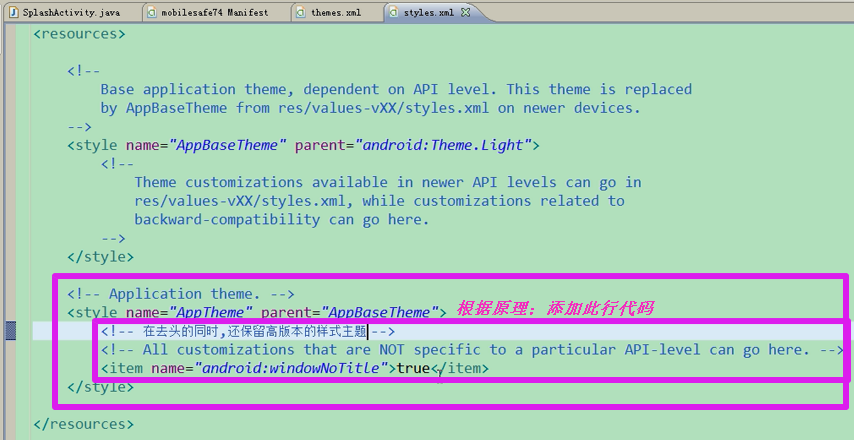Screen dimensions: 854x440
Task: Click the Android icon on the Manifest tab
Action: pyautogui.click(x=152, y=12)
